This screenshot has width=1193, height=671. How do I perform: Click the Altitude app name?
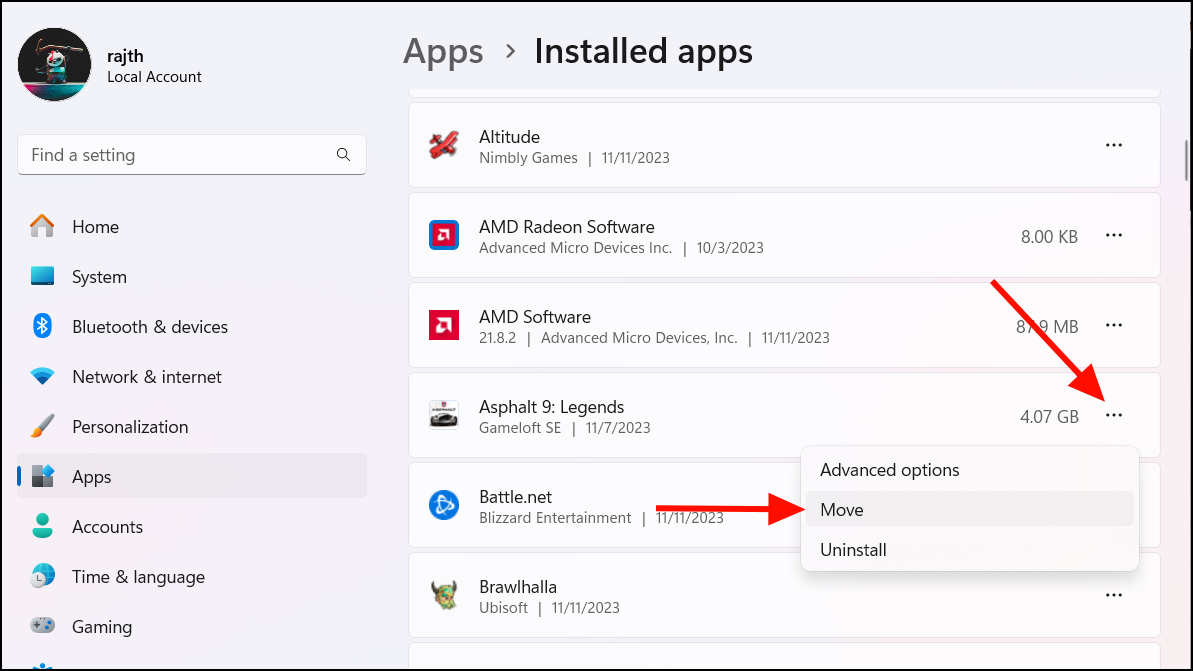[x=509, y=137]
